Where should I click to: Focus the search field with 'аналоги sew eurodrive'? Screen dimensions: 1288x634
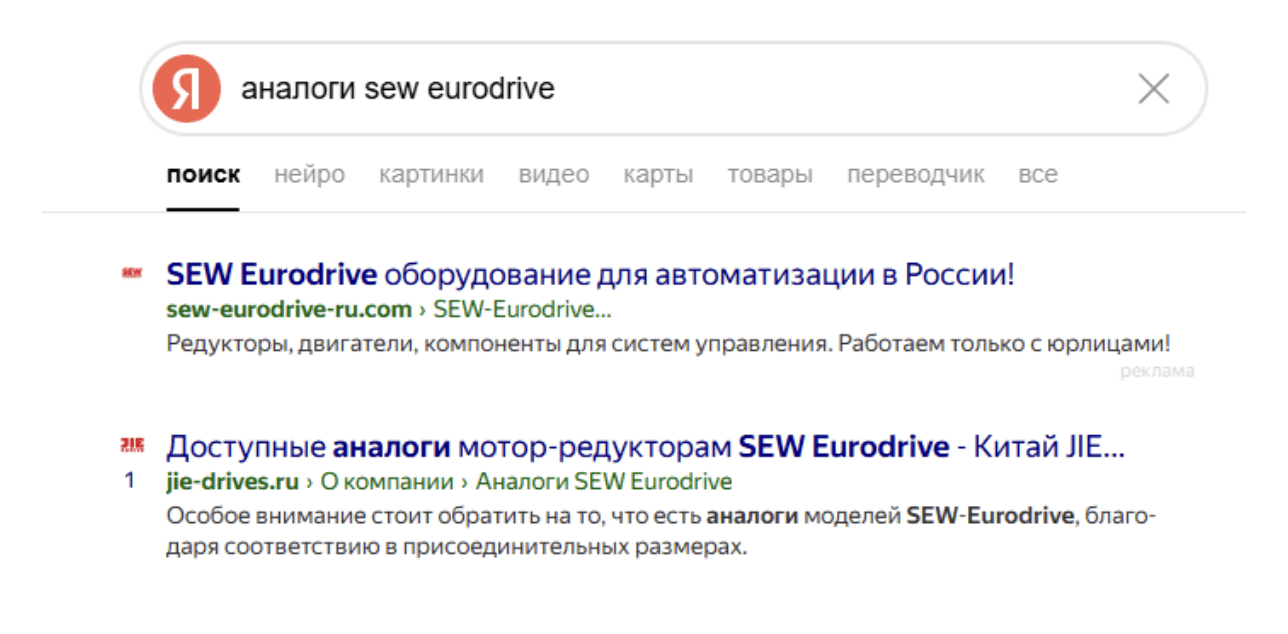673,90
